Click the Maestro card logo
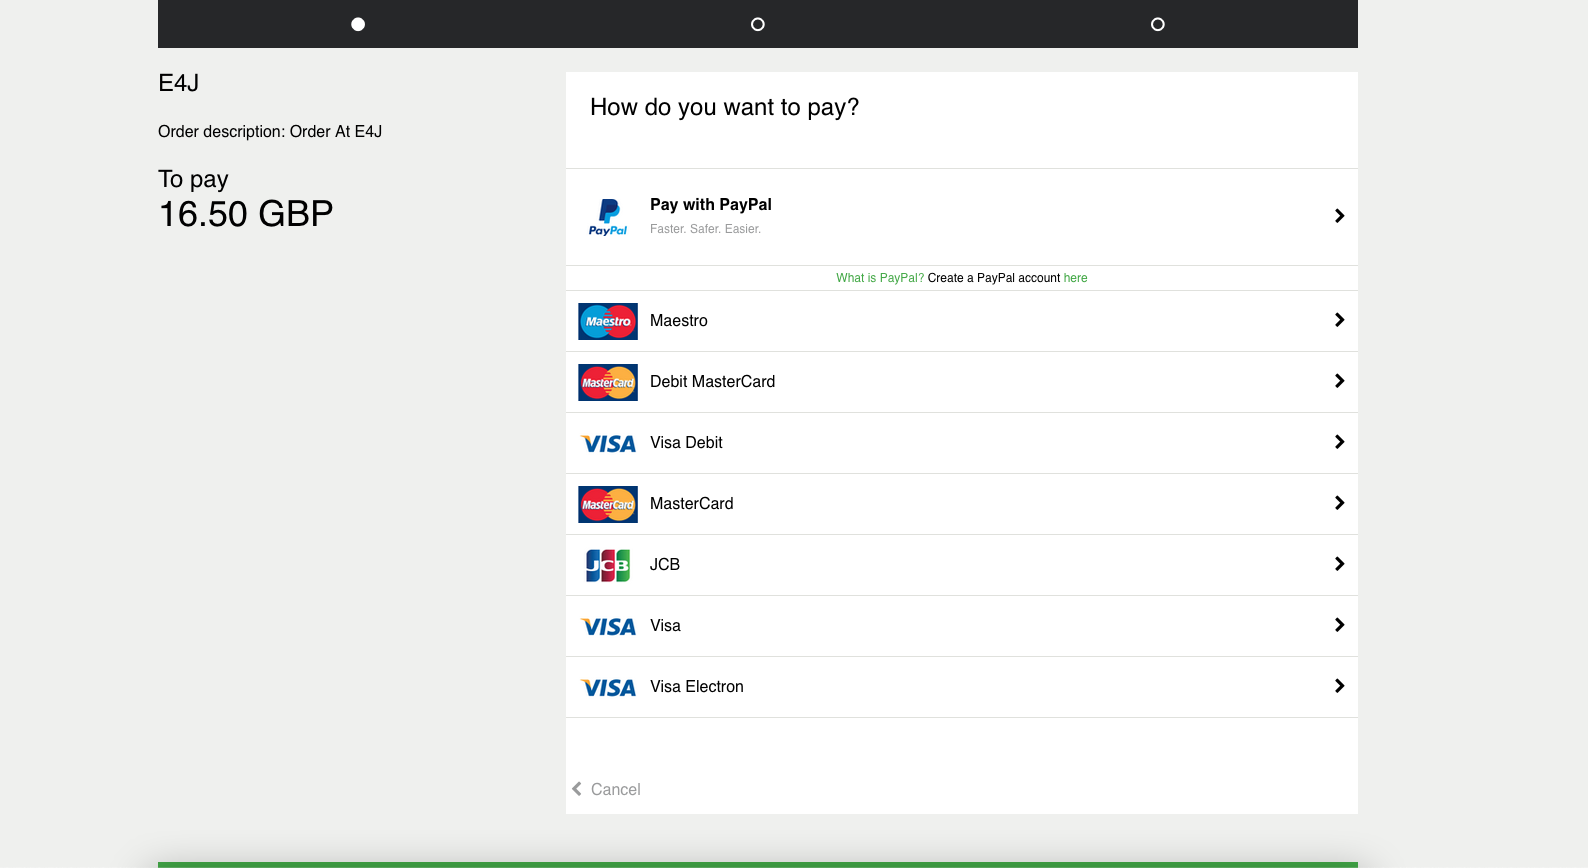Screen dimensions: 1588x868 tap(608, 321)
